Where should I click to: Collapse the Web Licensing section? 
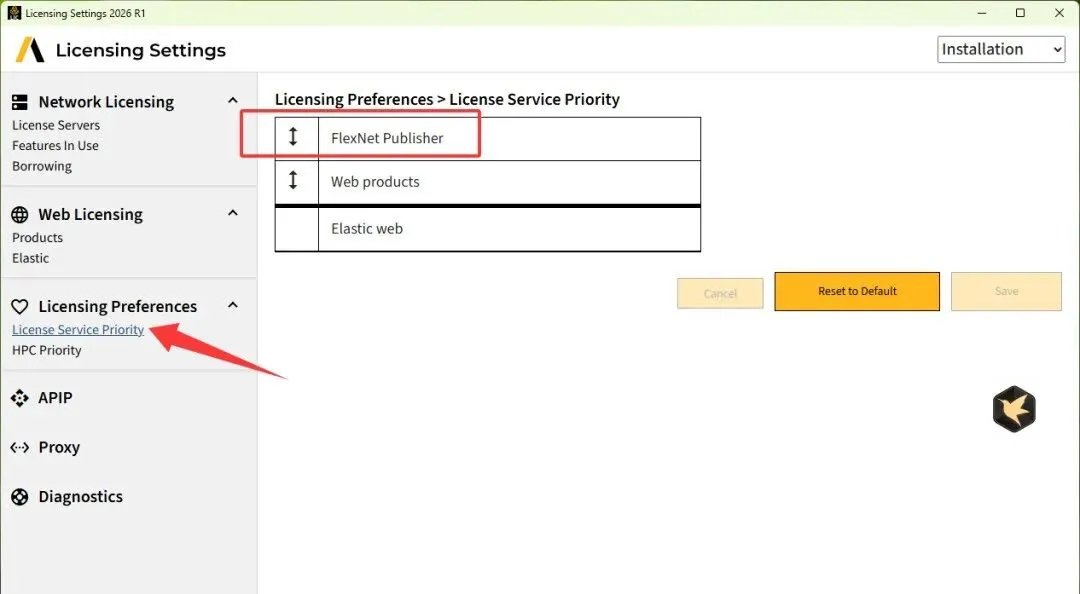point(233,213)
